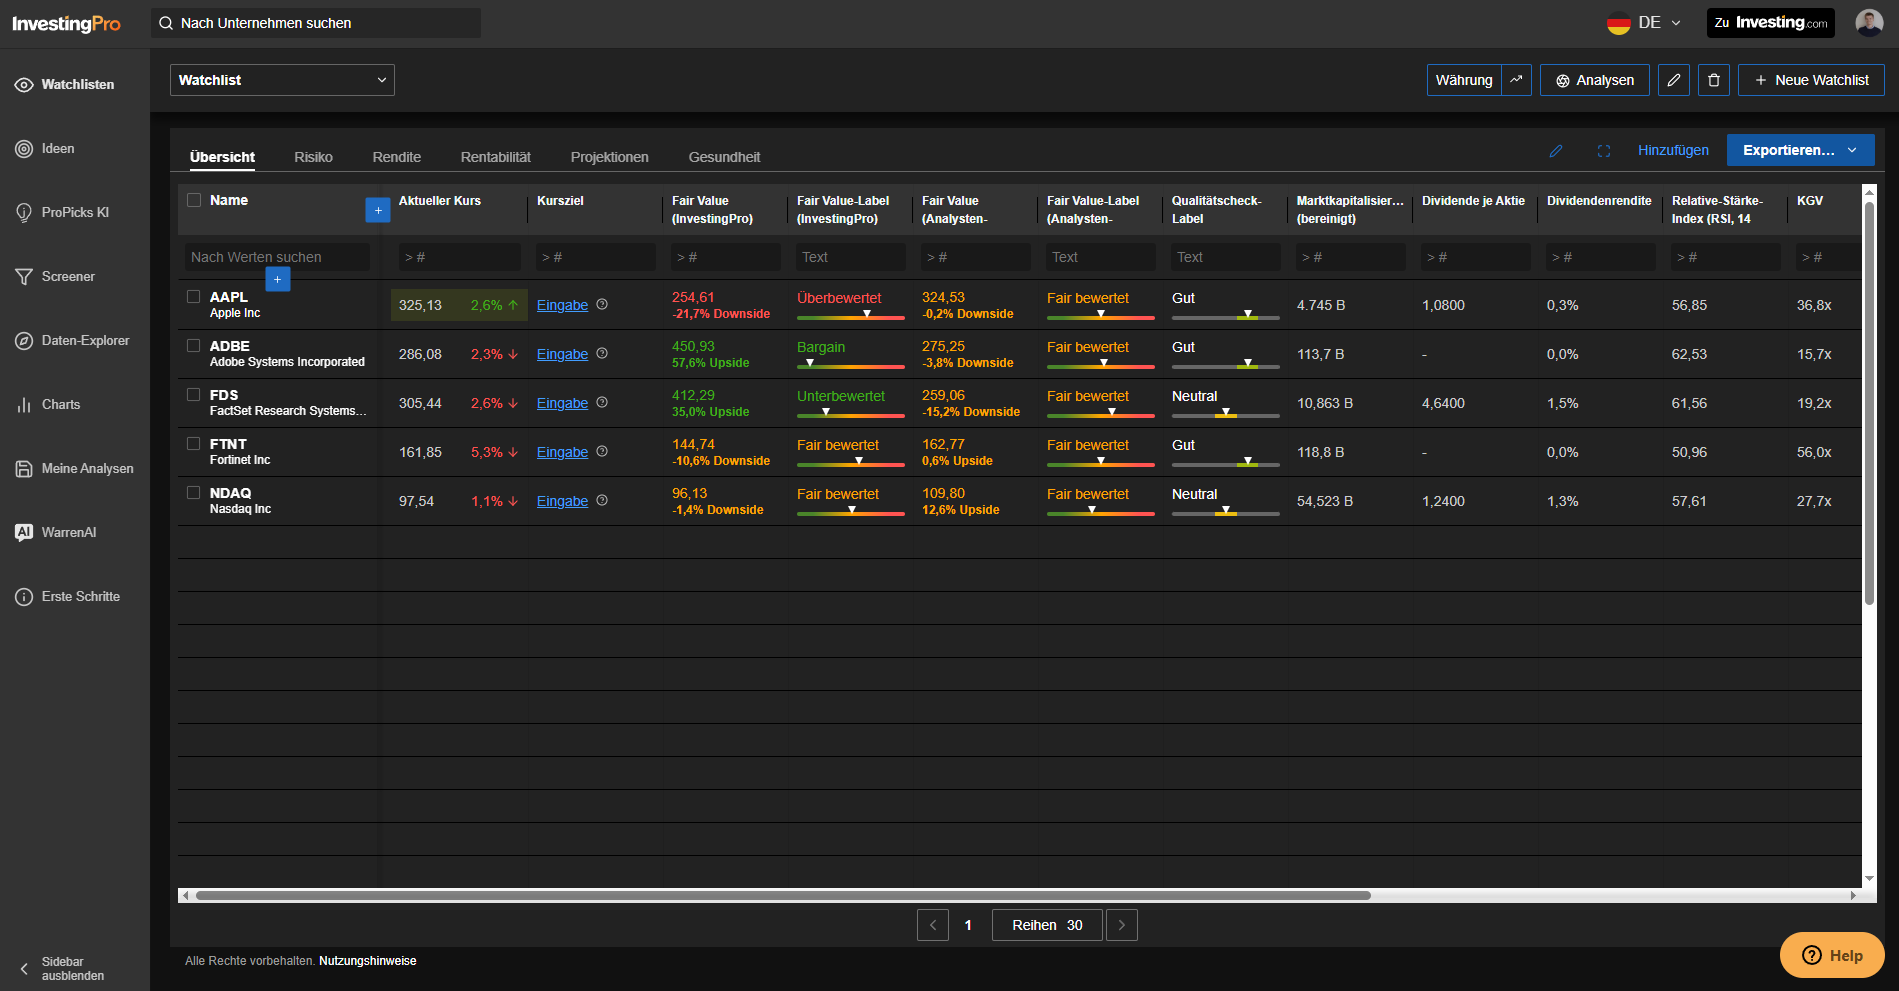Viewport: 1899px width, 991px height.
Task: Click Währung button
Action: 1464,80
